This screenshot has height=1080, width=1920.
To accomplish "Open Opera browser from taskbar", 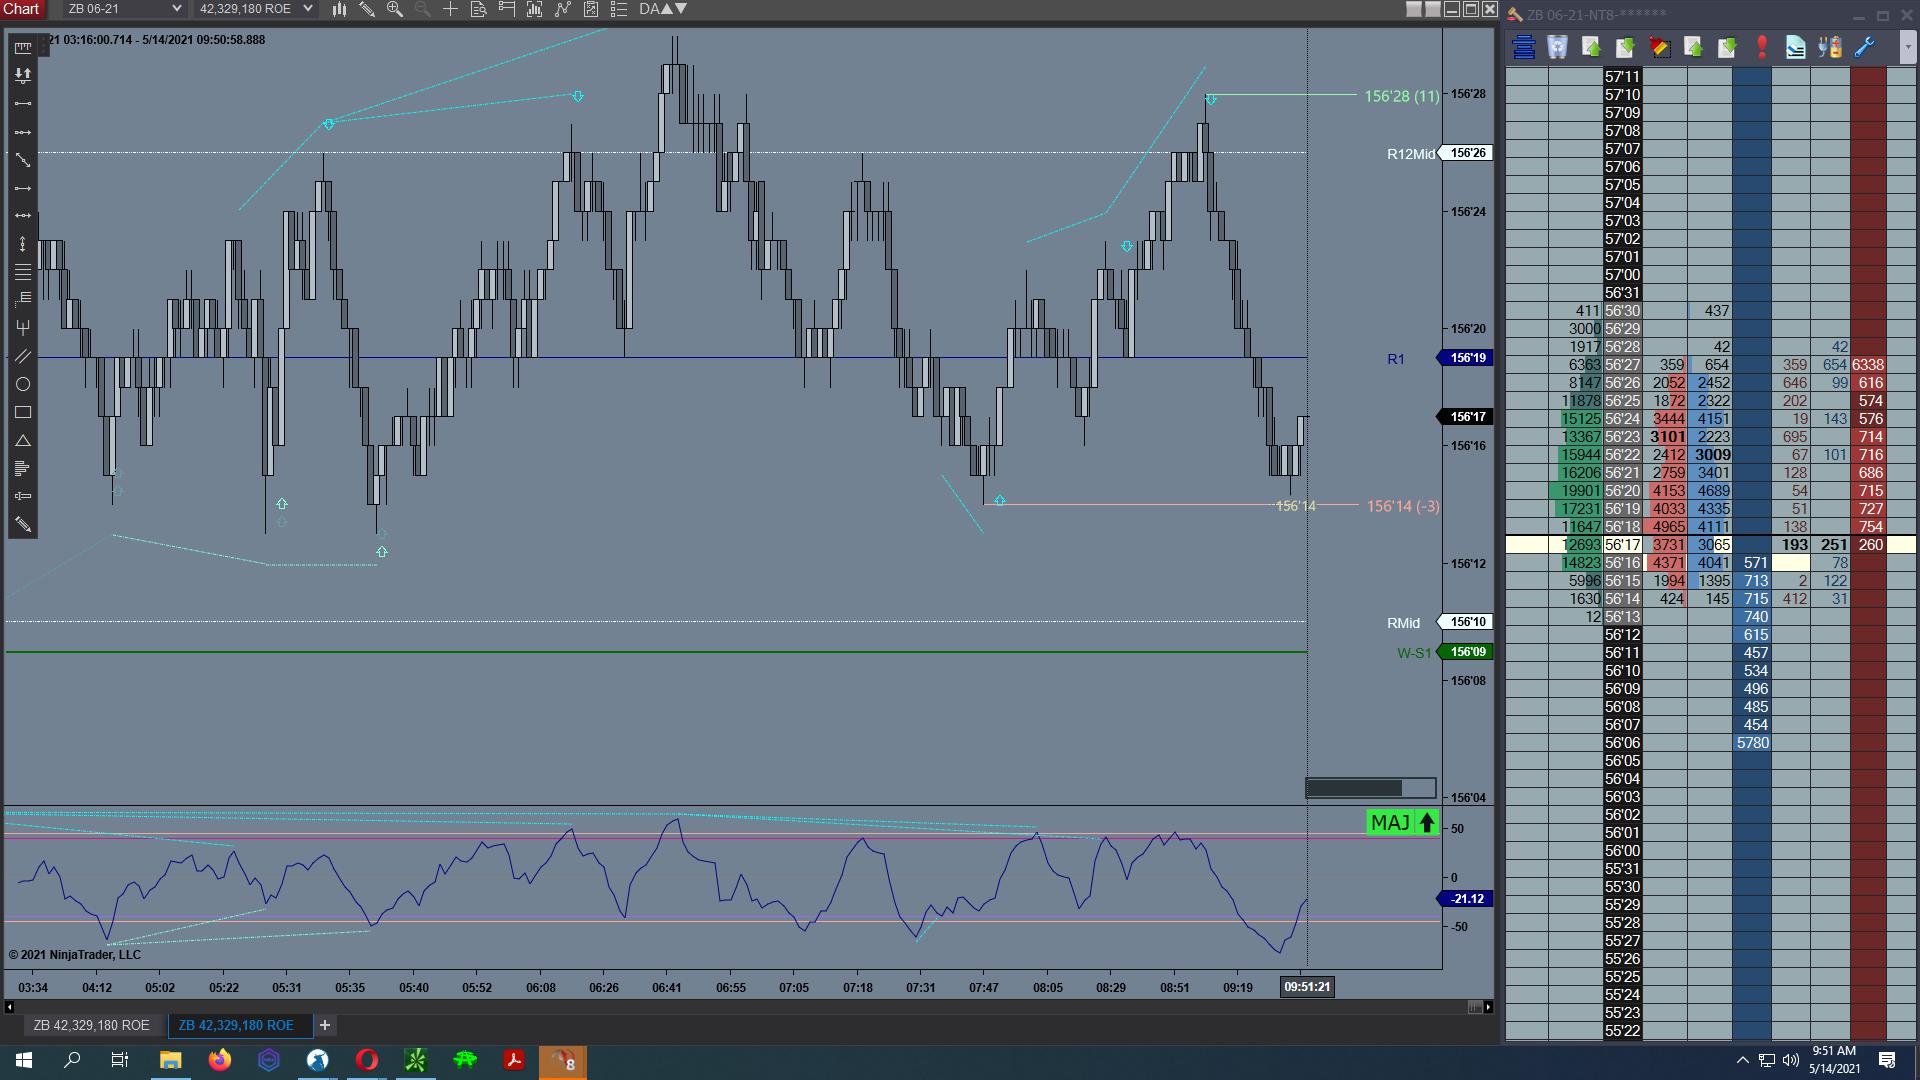I will coord(367,1060).
